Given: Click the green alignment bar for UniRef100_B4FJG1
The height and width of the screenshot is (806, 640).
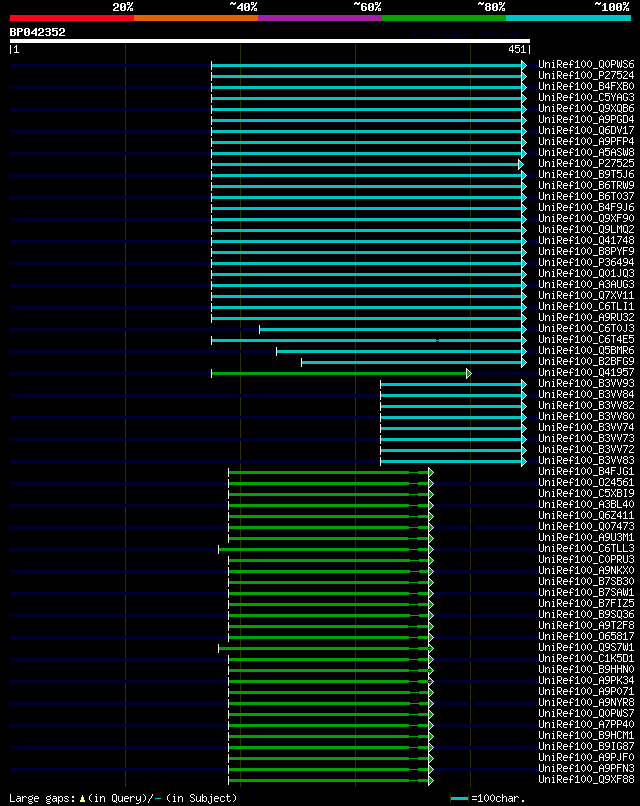Looking at the screenshot, I should coord(329,472).
